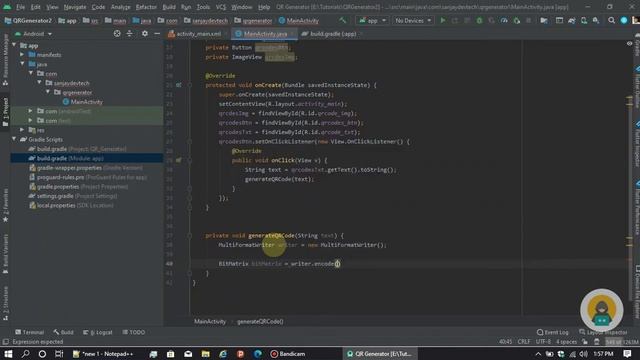Collapse the Gradle Scripts node
Viewport: 640px width, 360px height.
14,139
